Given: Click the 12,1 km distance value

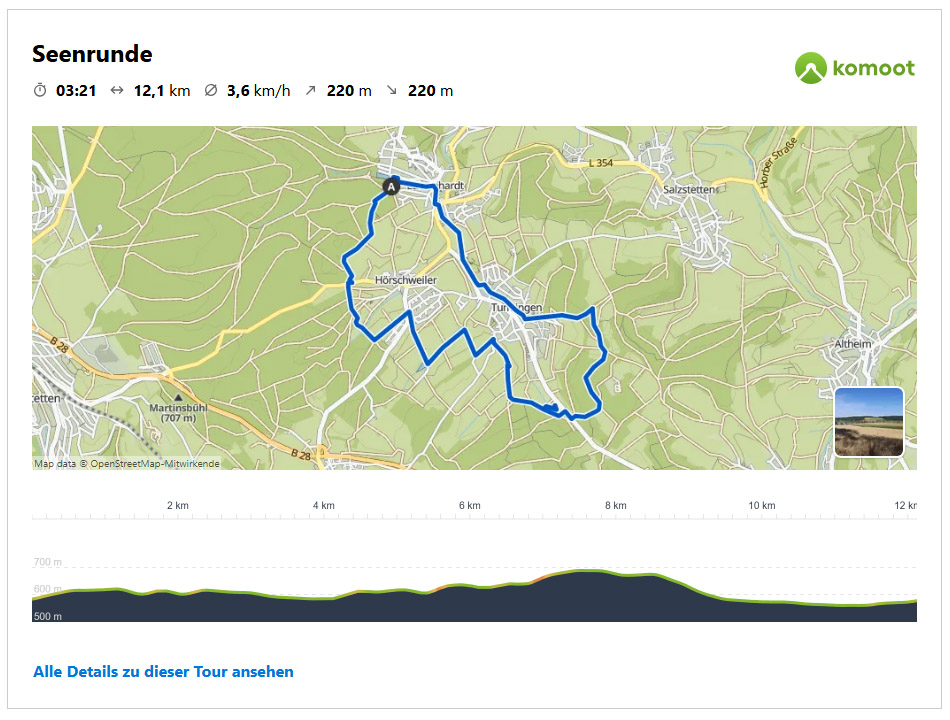Looking at the screenshot, I should point(162,91).
